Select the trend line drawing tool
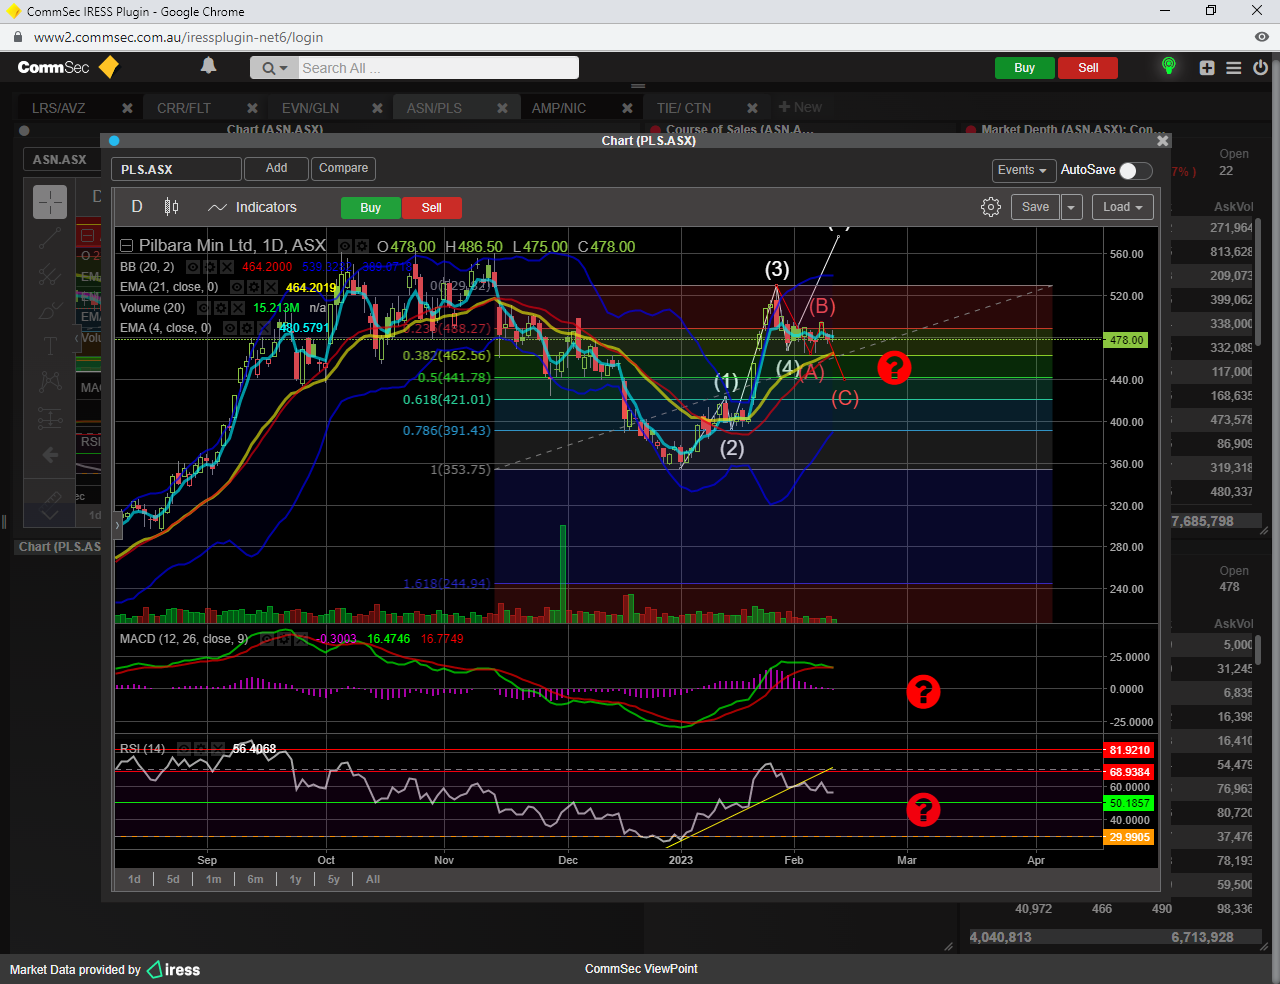This screenshot has height=984, width=1280. coord(50,239)
